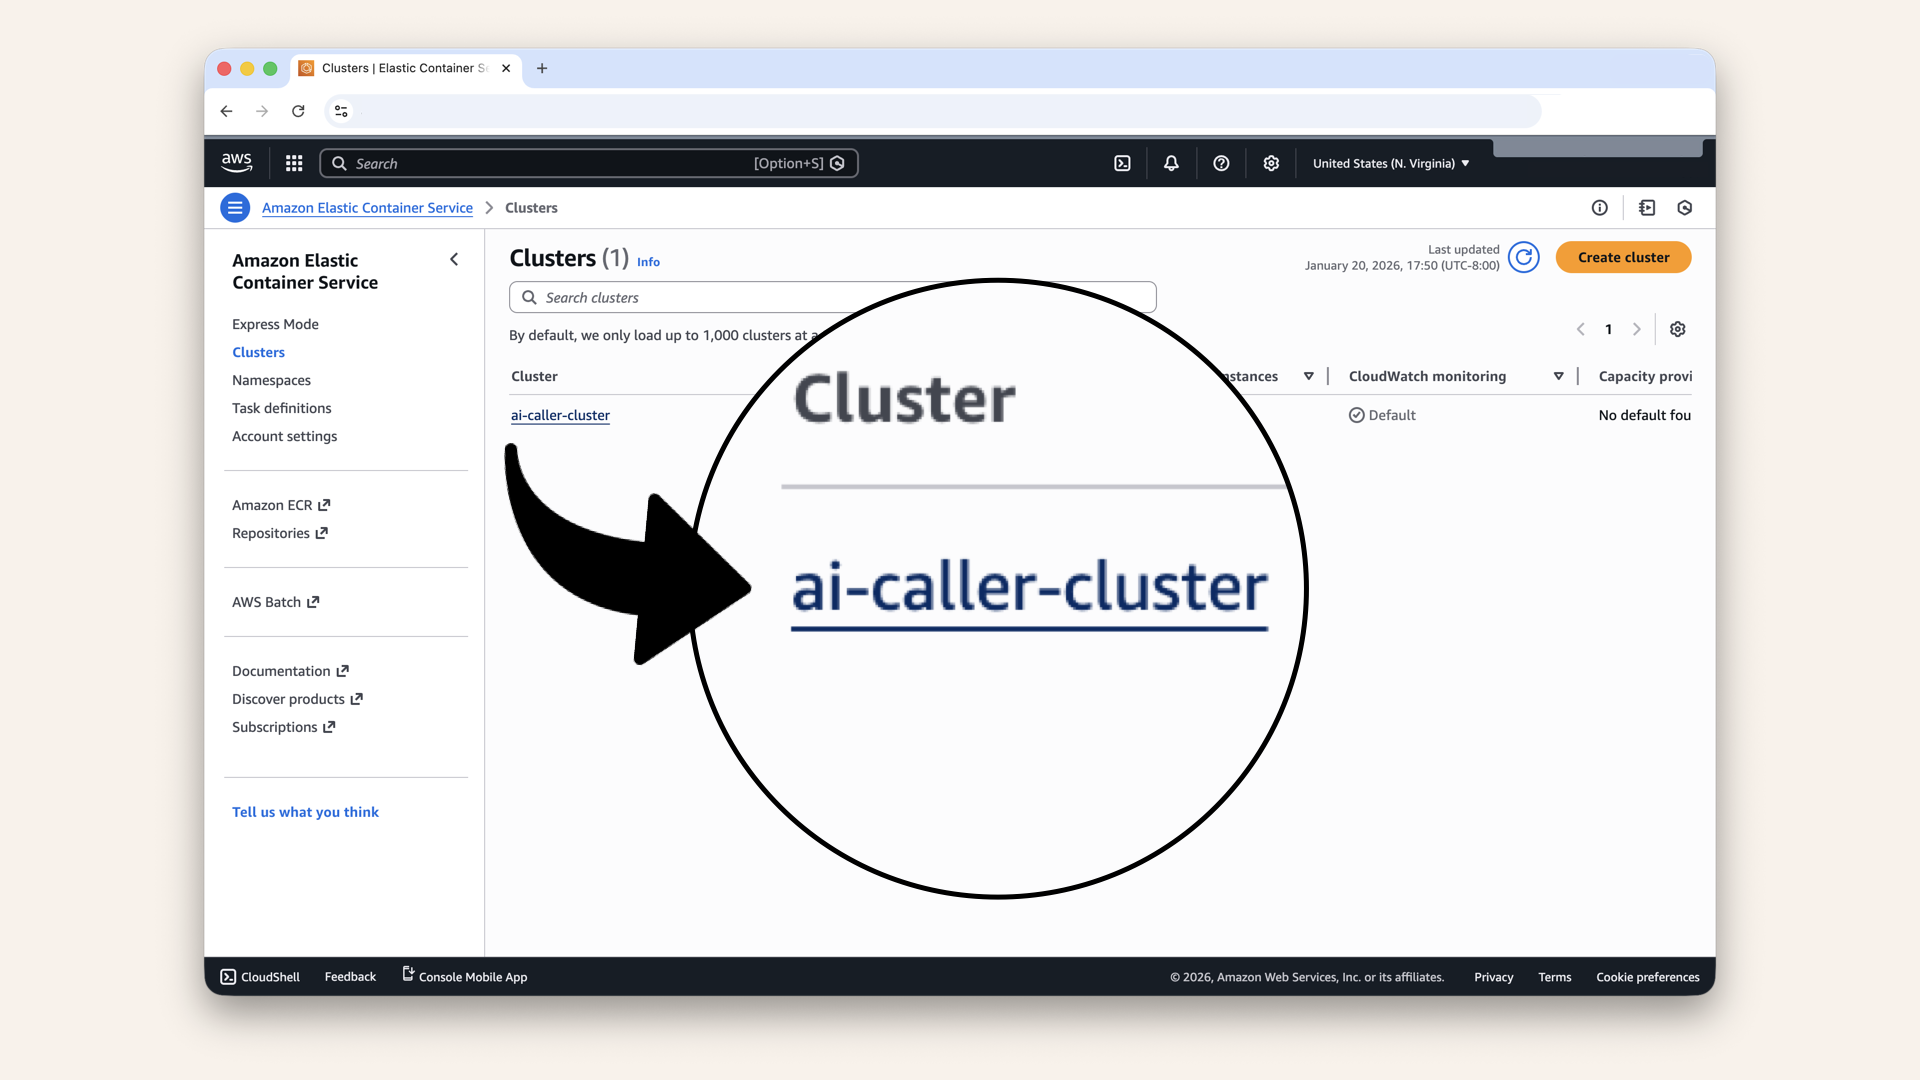Screen dimensions: 1920x1080
Task: Open CloudShell from the top navigation bar
Action: coord(1122,162)
